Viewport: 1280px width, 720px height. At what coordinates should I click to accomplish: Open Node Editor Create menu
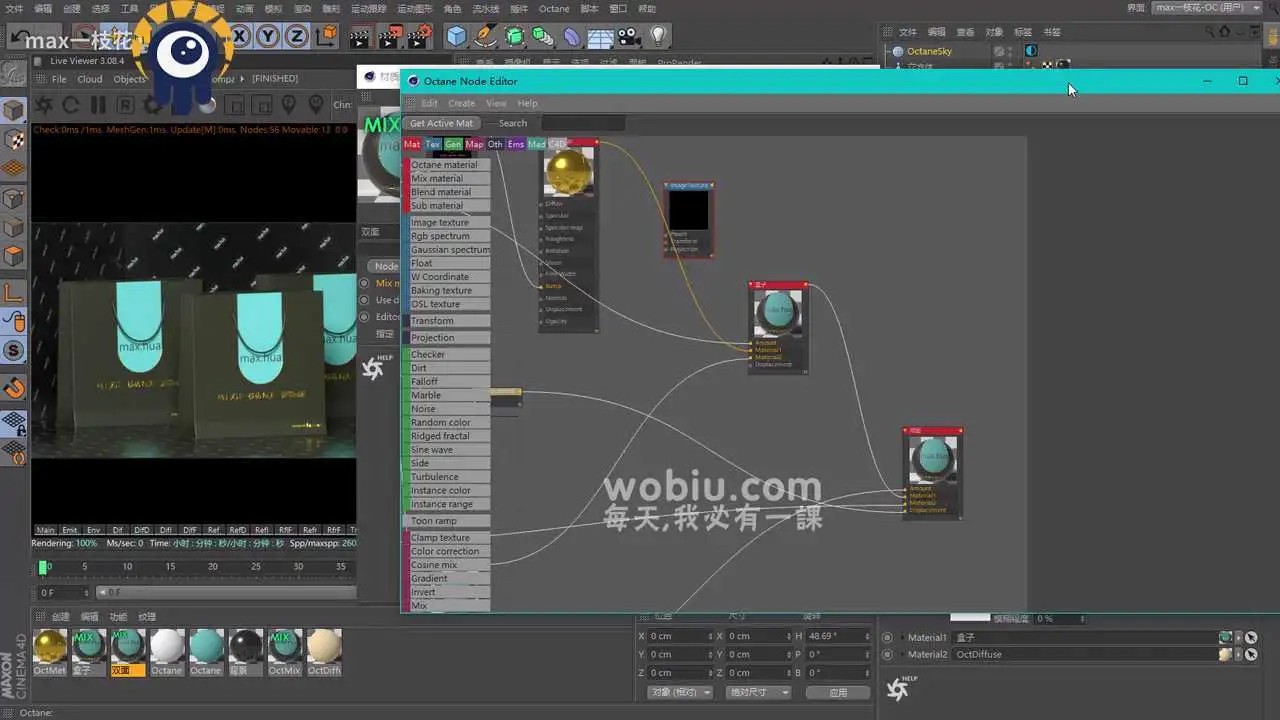click(462, 103)
